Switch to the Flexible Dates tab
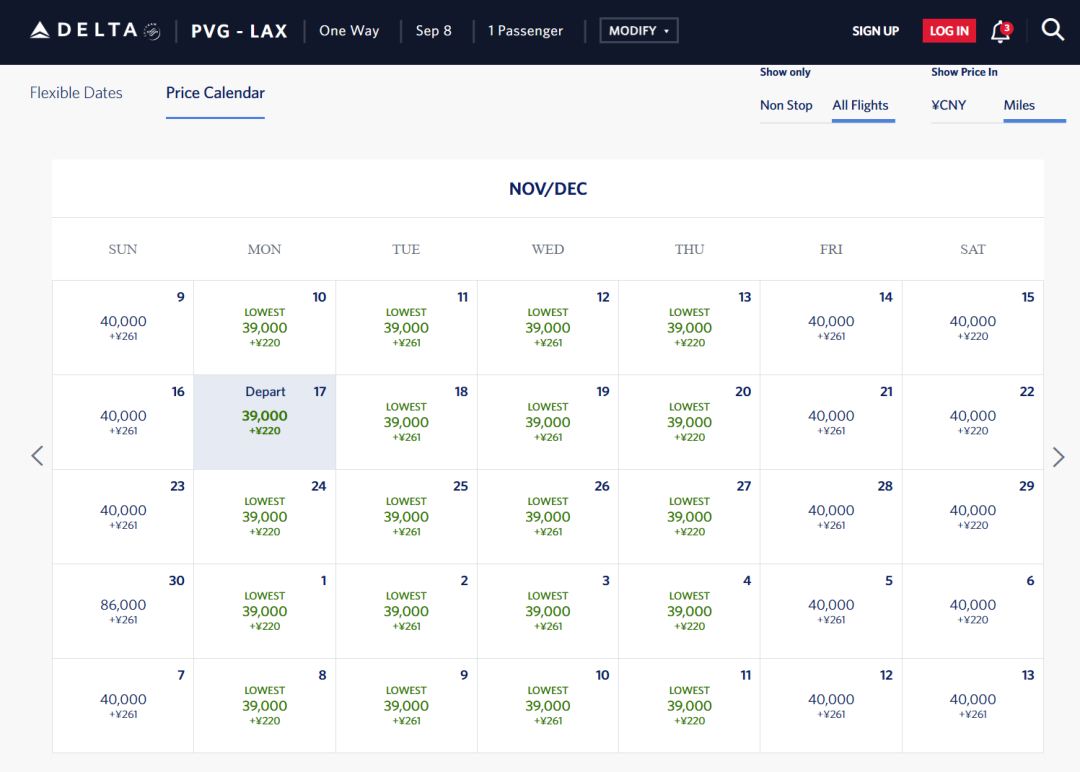This screenshot has width=1080, height=772. point(76,93)
